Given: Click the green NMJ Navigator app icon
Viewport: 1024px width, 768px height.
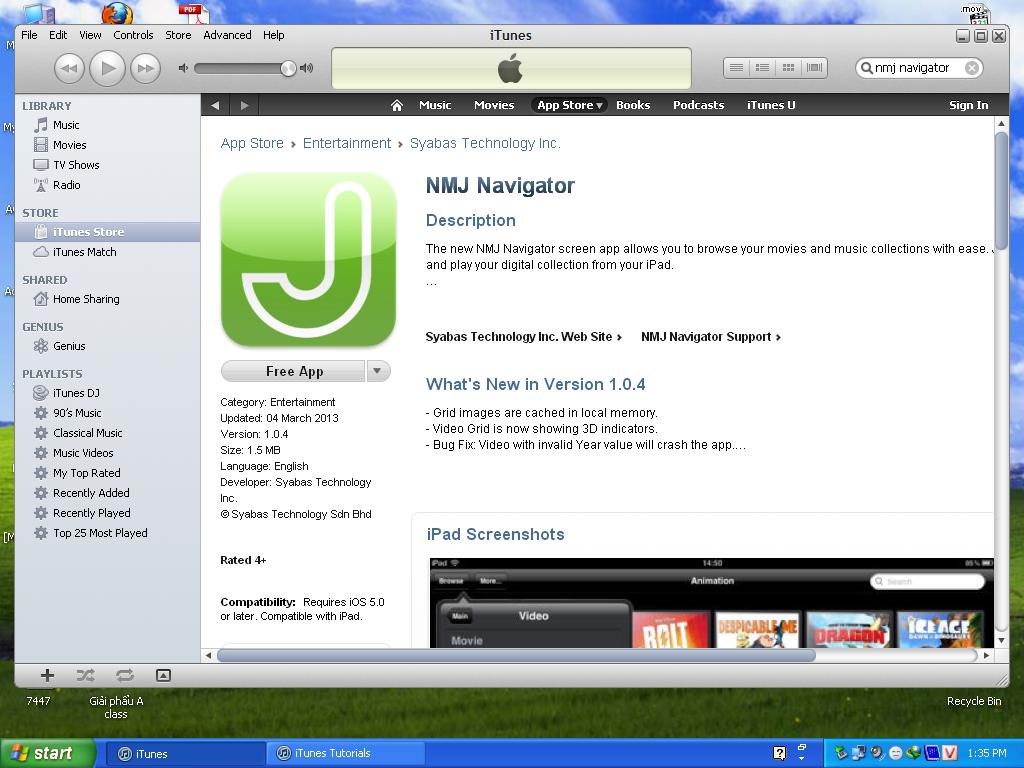Looking at the screenshot, I should [308, 260].
